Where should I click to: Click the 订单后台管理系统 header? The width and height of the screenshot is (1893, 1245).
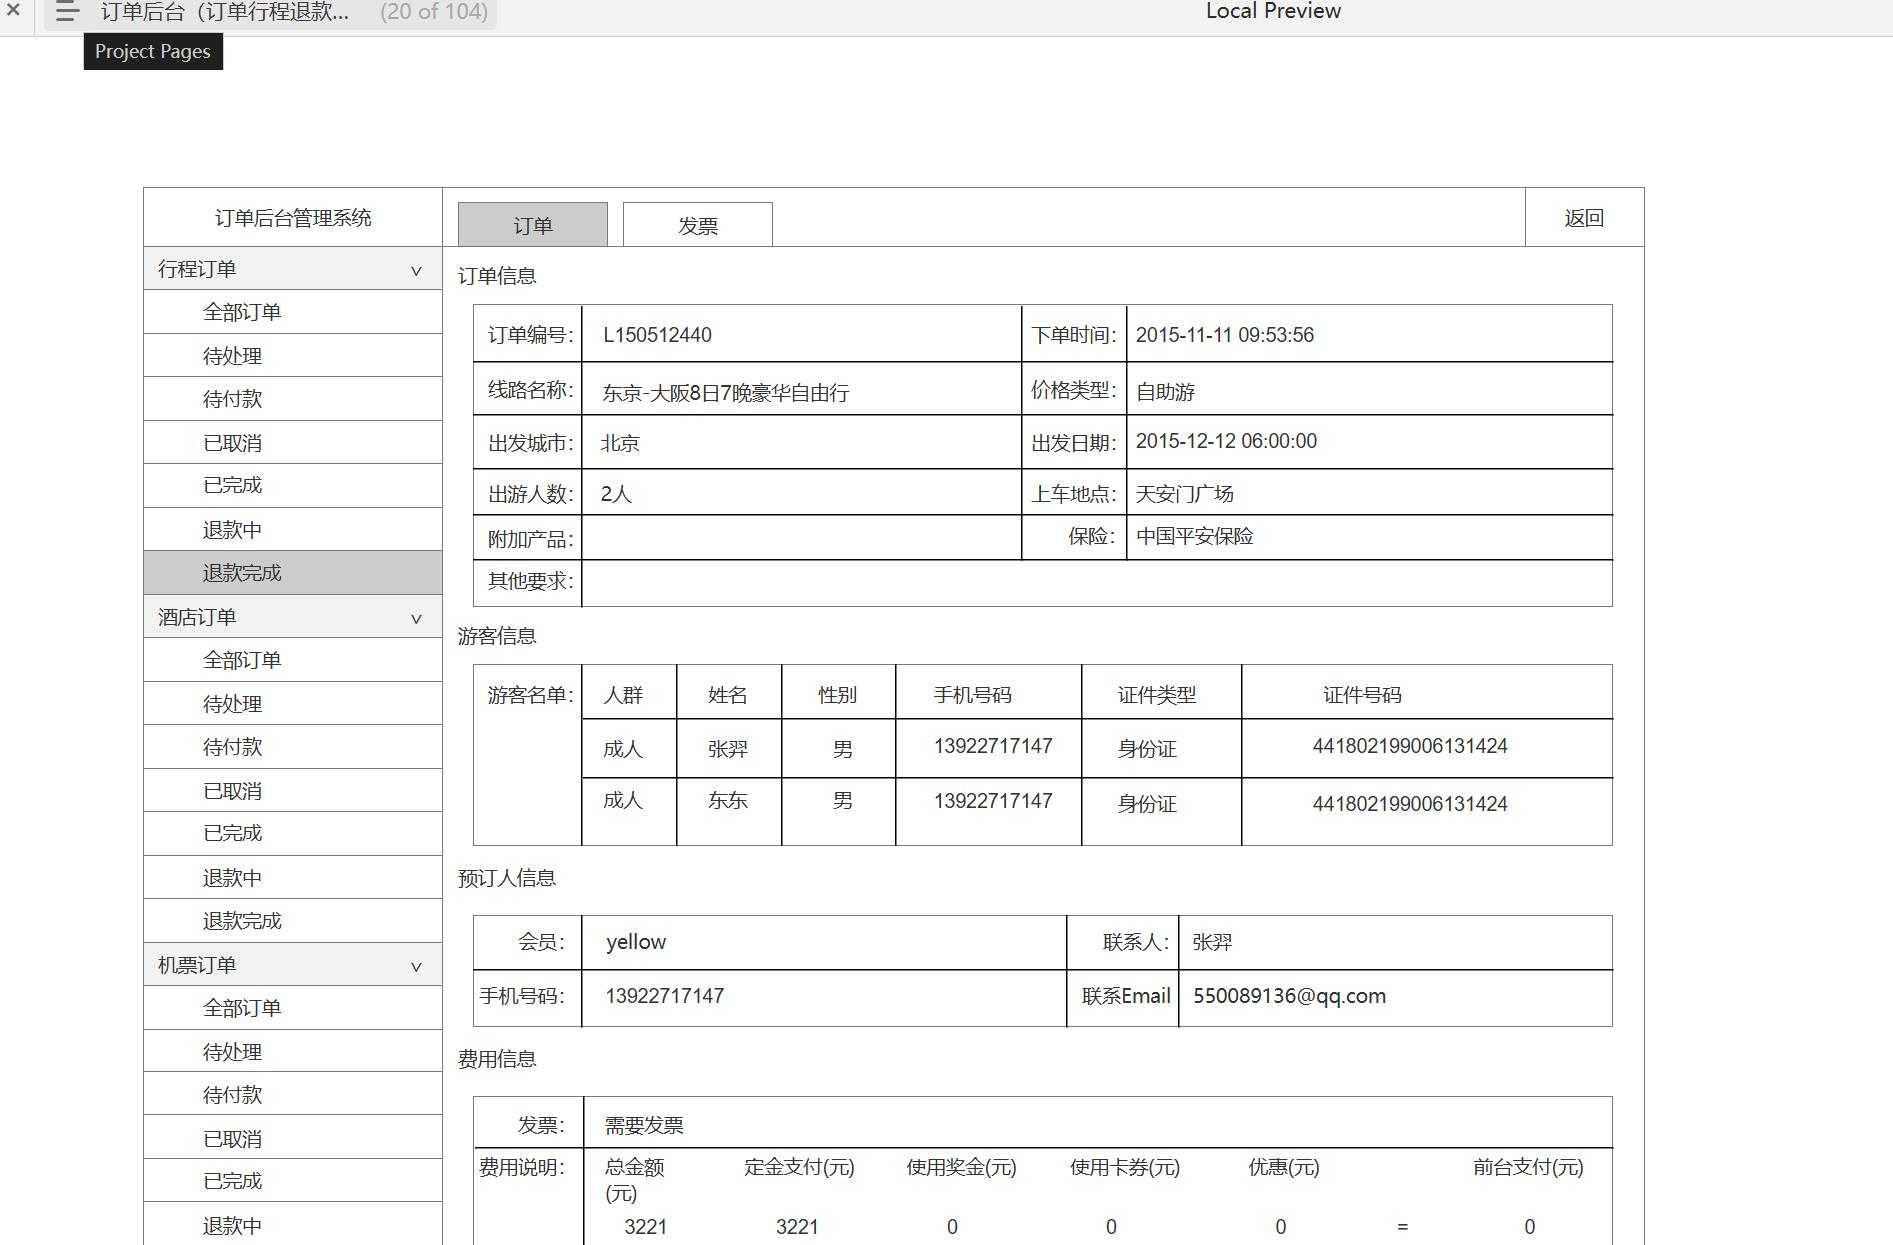click(293, 218)
